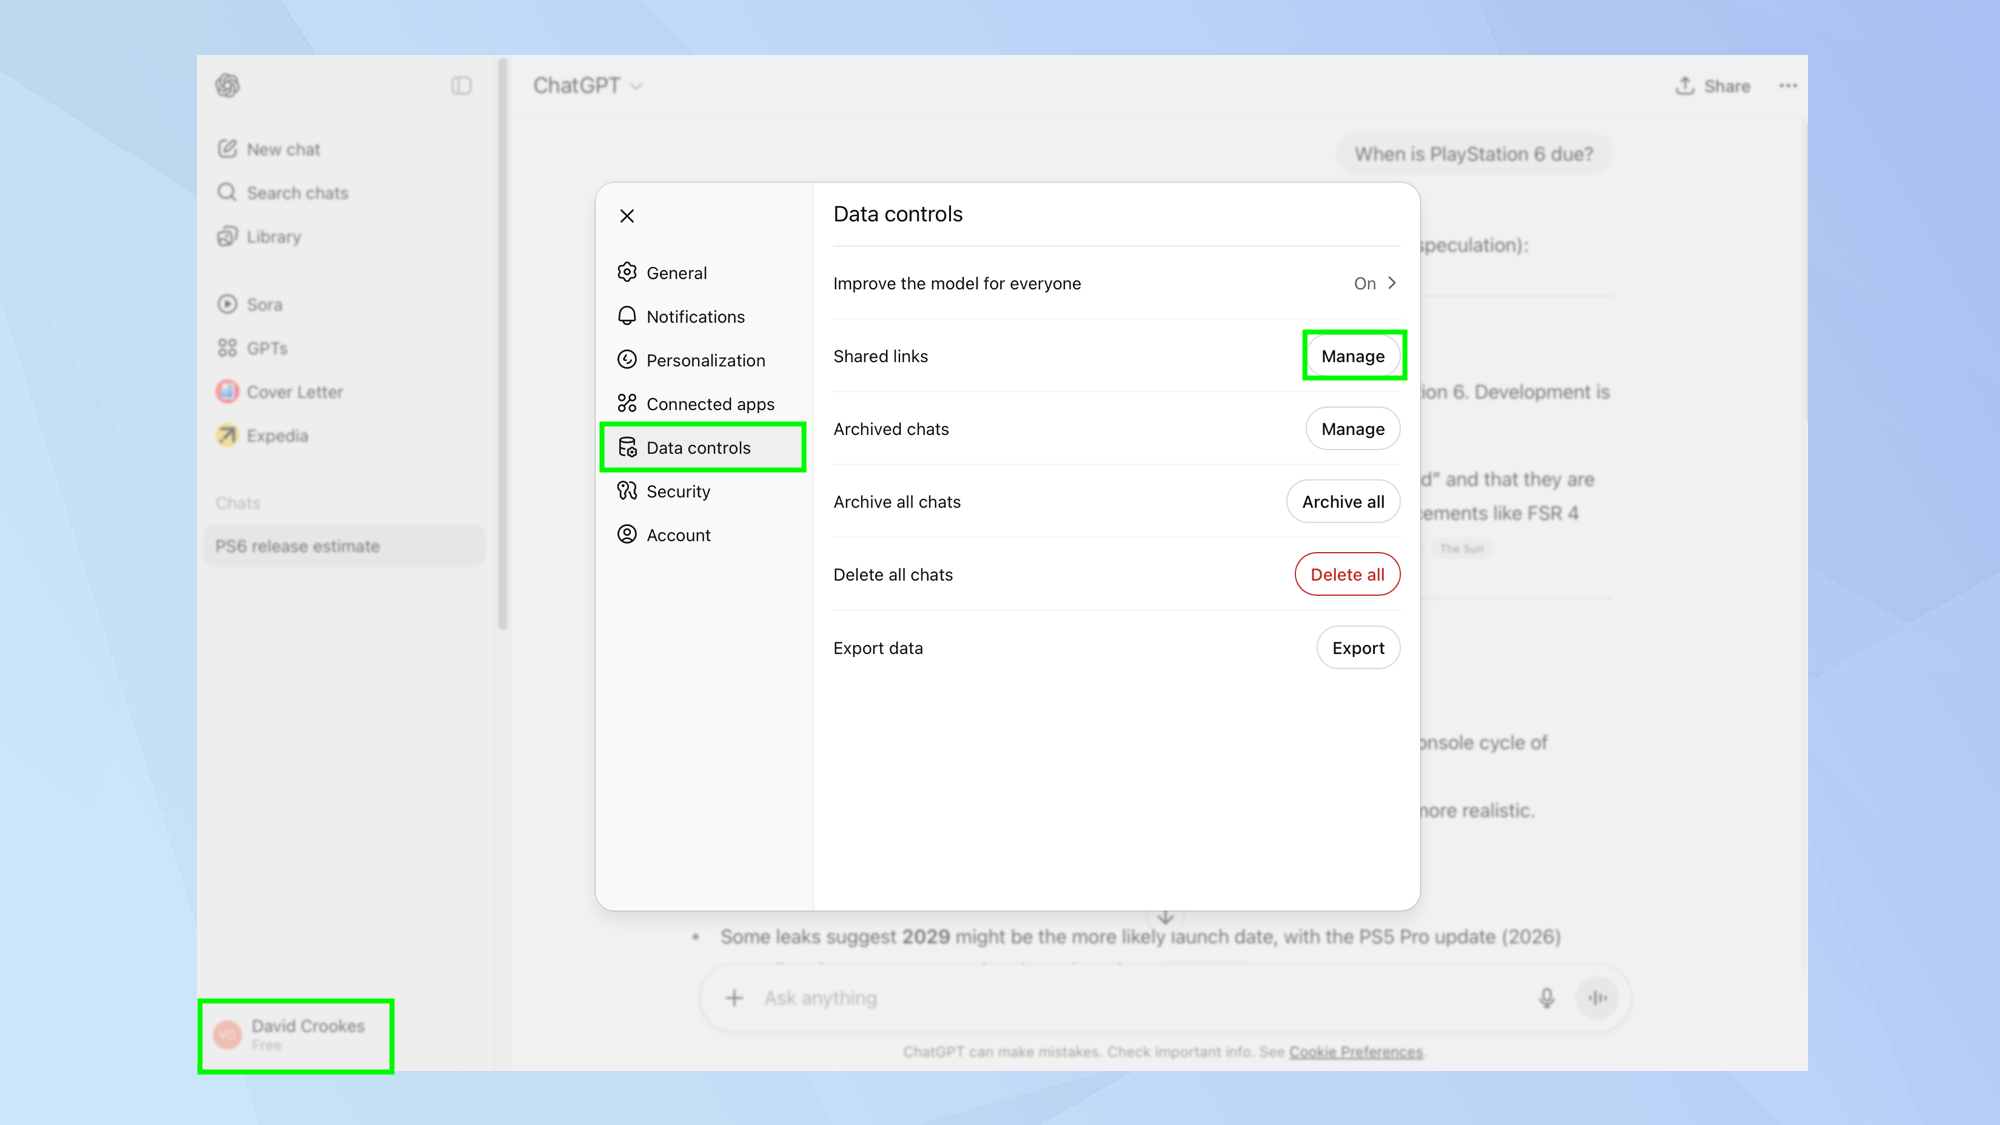The image size is (2000, 1125).
Task: Switch to the General settings tab
Action: pos(676,273)
